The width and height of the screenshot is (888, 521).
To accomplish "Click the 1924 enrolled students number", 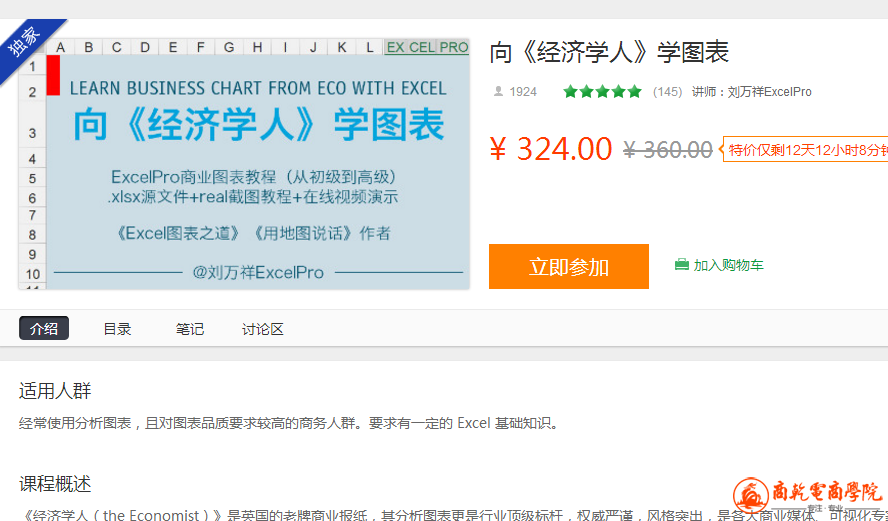I will point(523,92).
